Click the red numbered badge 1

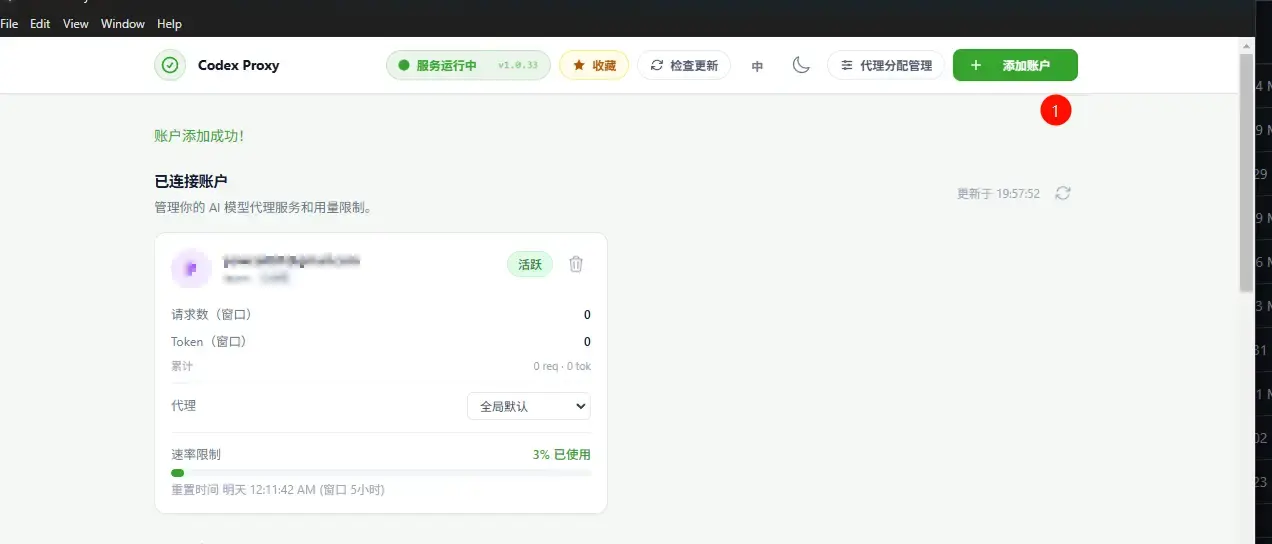(1055, 110)
